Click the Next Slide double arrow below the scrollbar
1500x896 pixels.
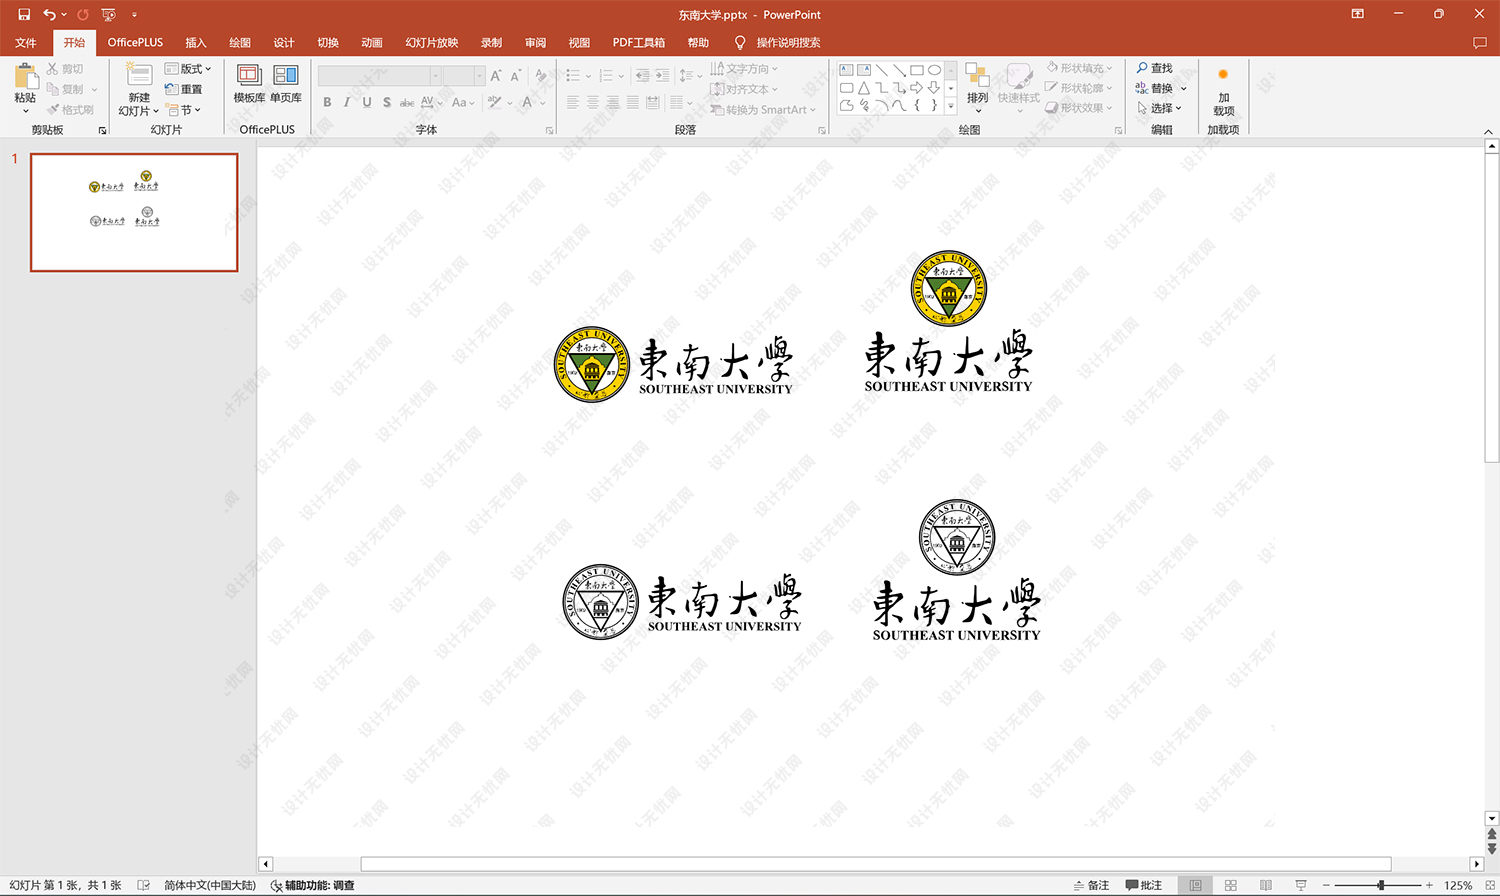[1492, 848]
